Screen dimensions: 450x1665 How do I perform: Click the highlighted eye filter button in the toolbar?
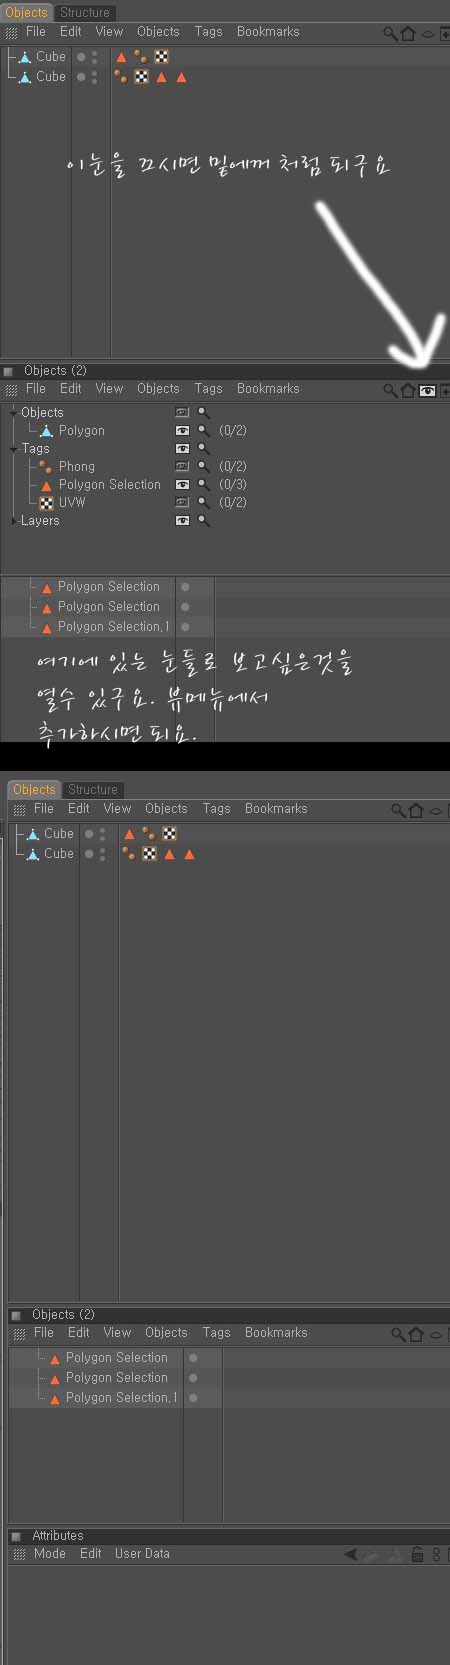pos(427,391)
